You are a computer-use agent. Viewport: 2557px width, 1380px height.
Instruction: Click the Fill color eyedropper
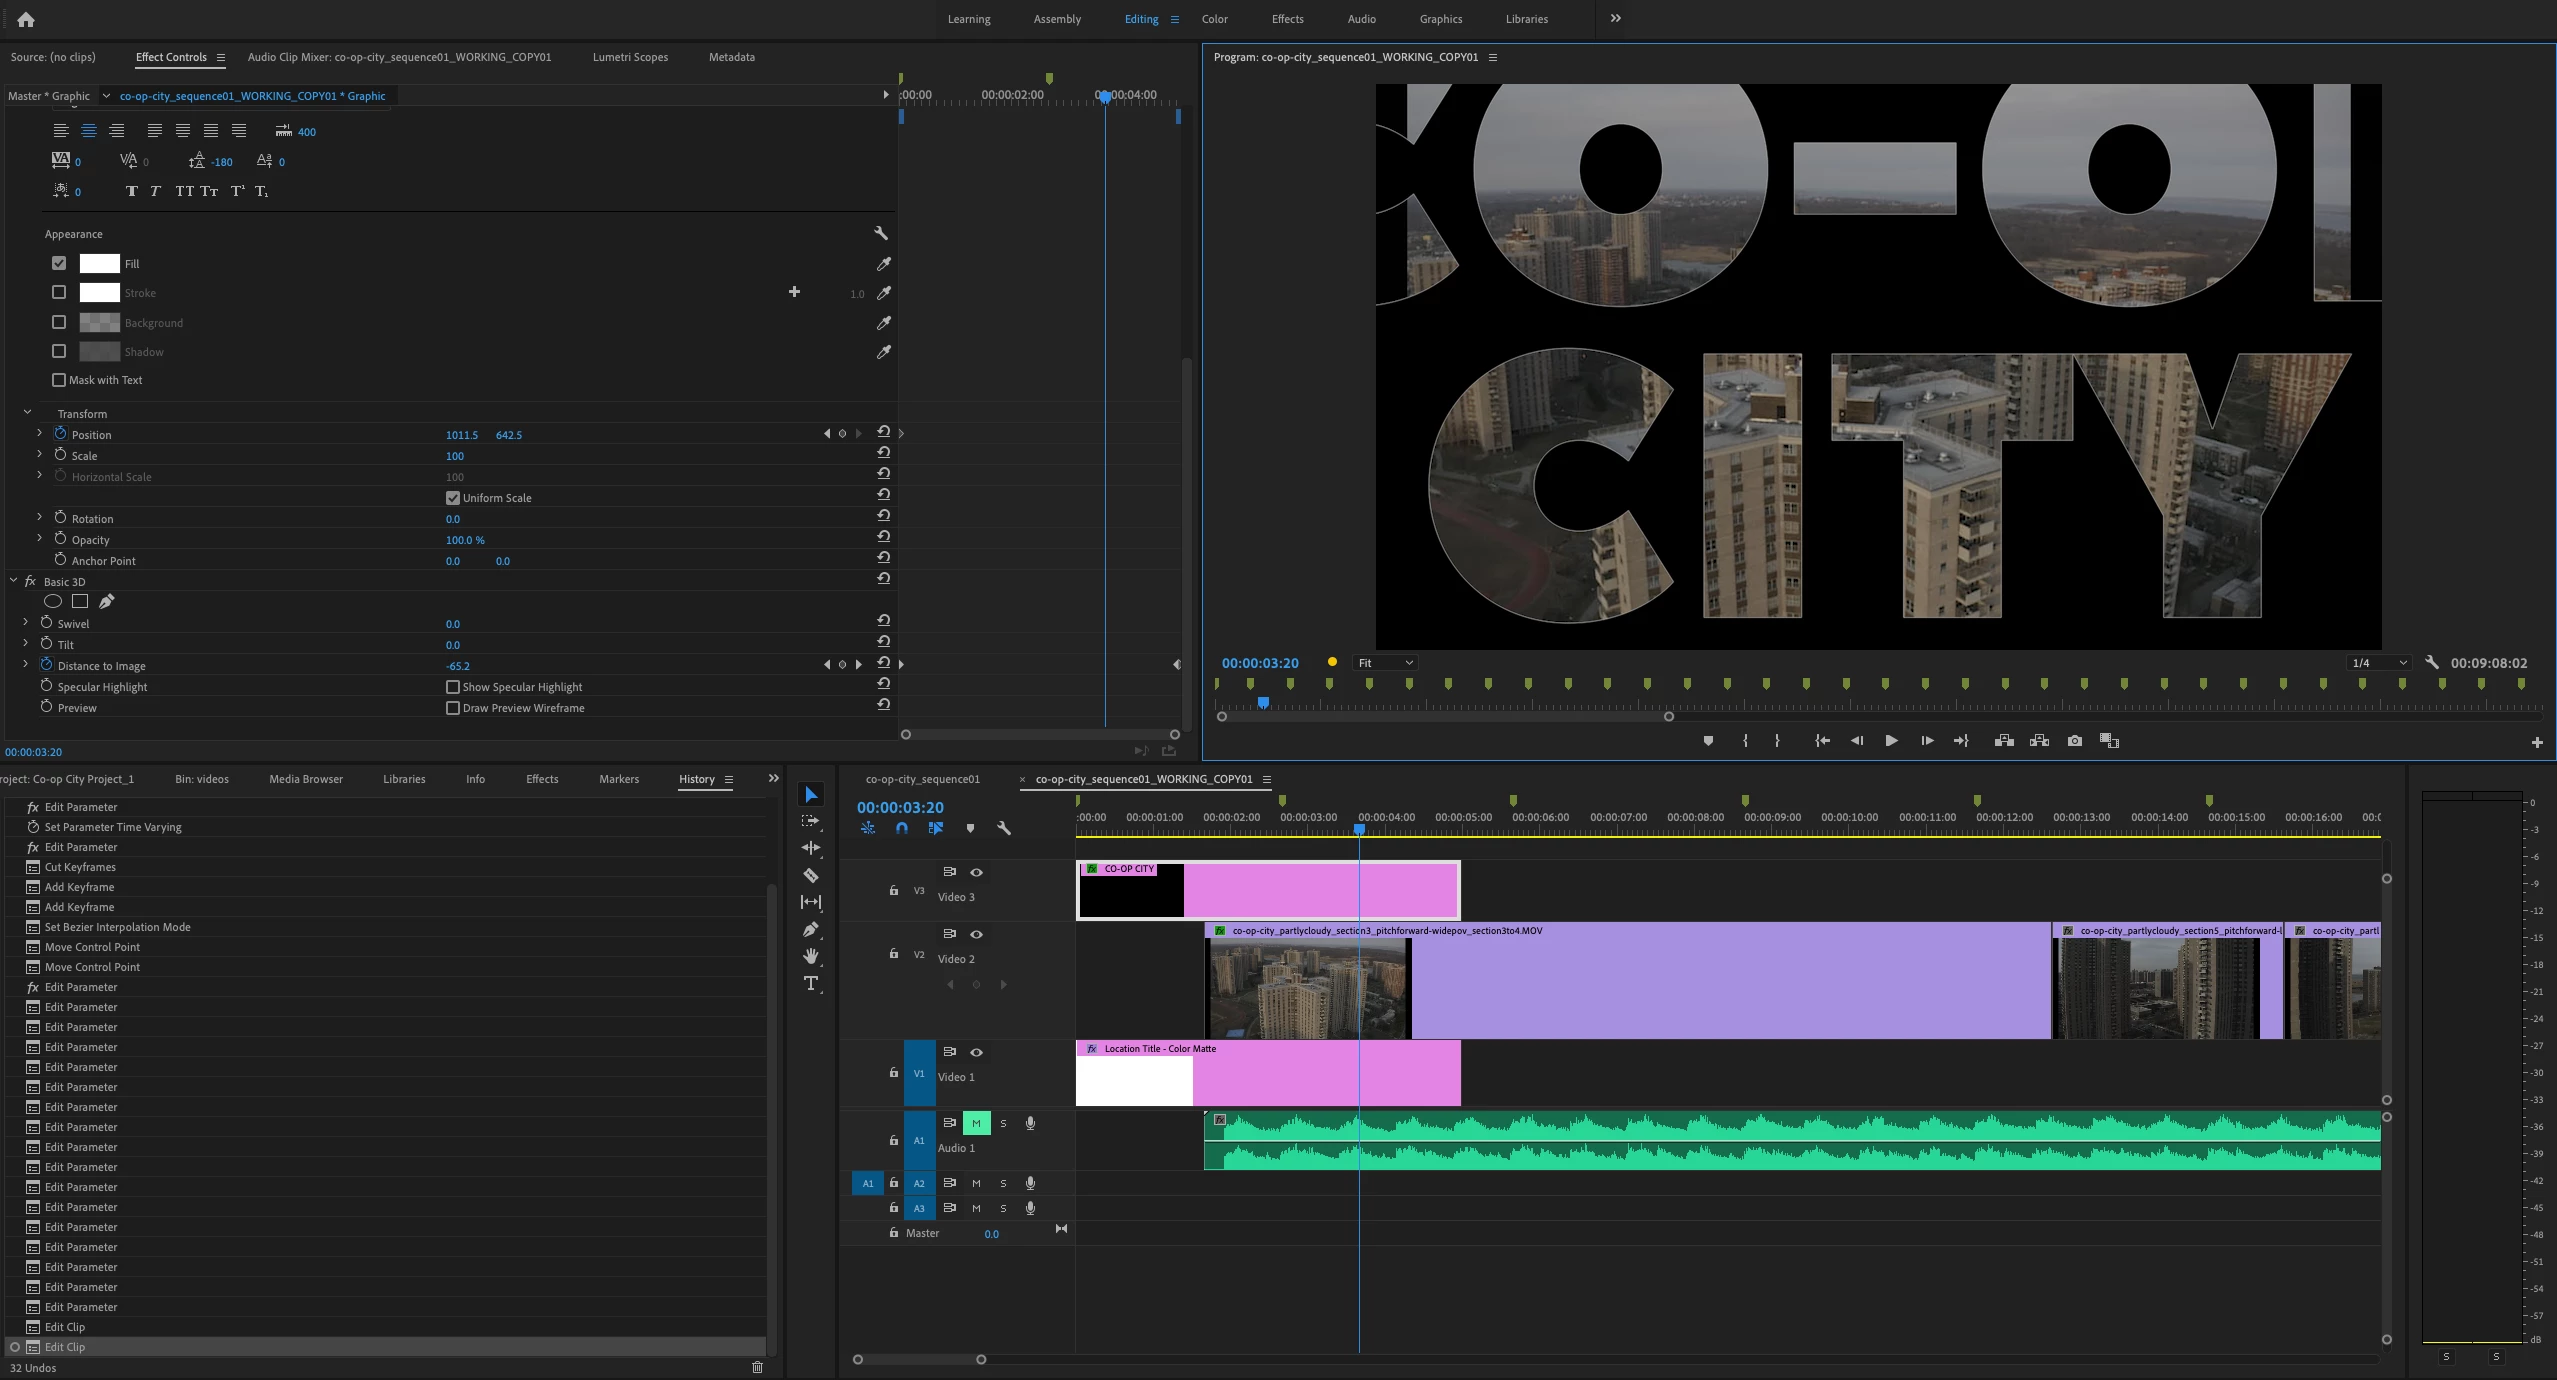pos(884,264)
